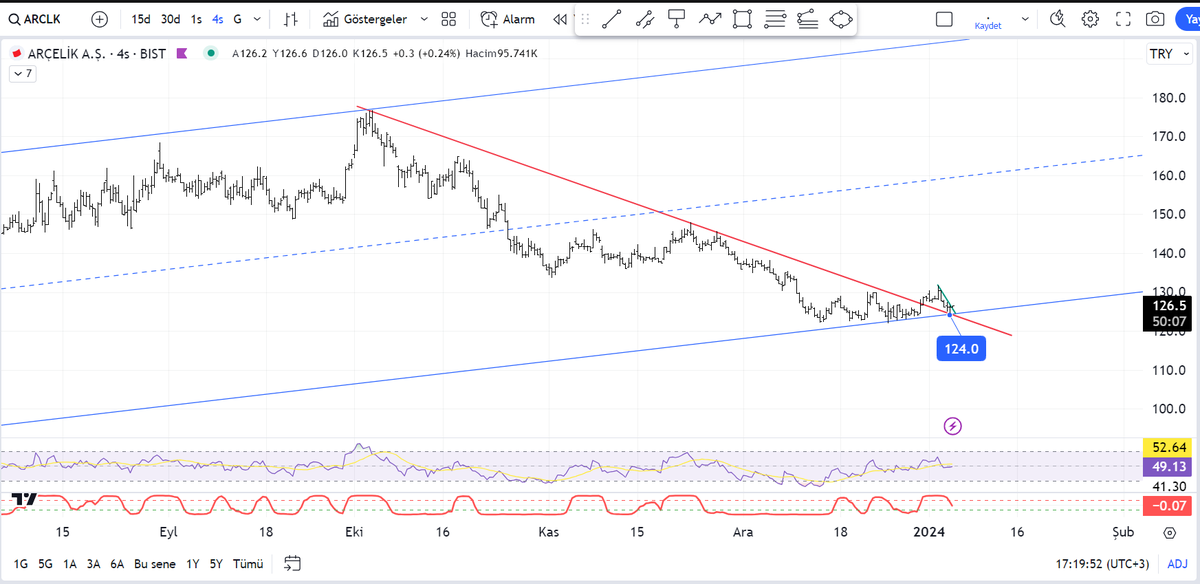Viewport: 1200px width, 584px height.
Task: Grab the drawing toolbar drag handle
Action: click(x=586, y=19)
